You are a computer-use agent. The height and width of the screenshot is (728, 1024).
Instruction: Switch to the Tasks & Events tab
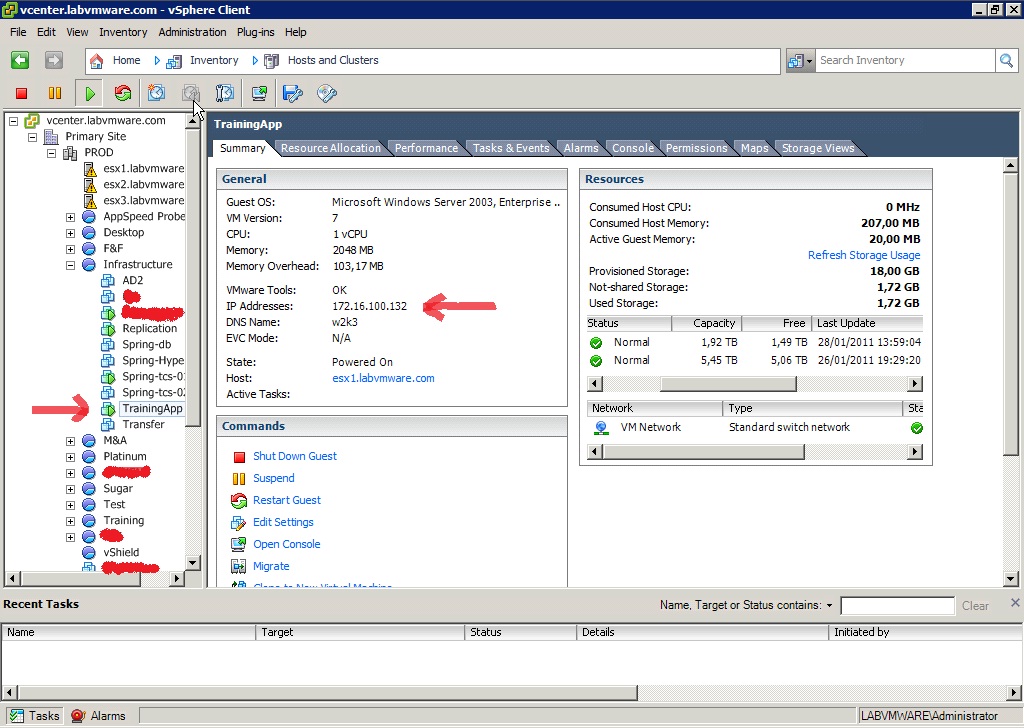(511, 148)
